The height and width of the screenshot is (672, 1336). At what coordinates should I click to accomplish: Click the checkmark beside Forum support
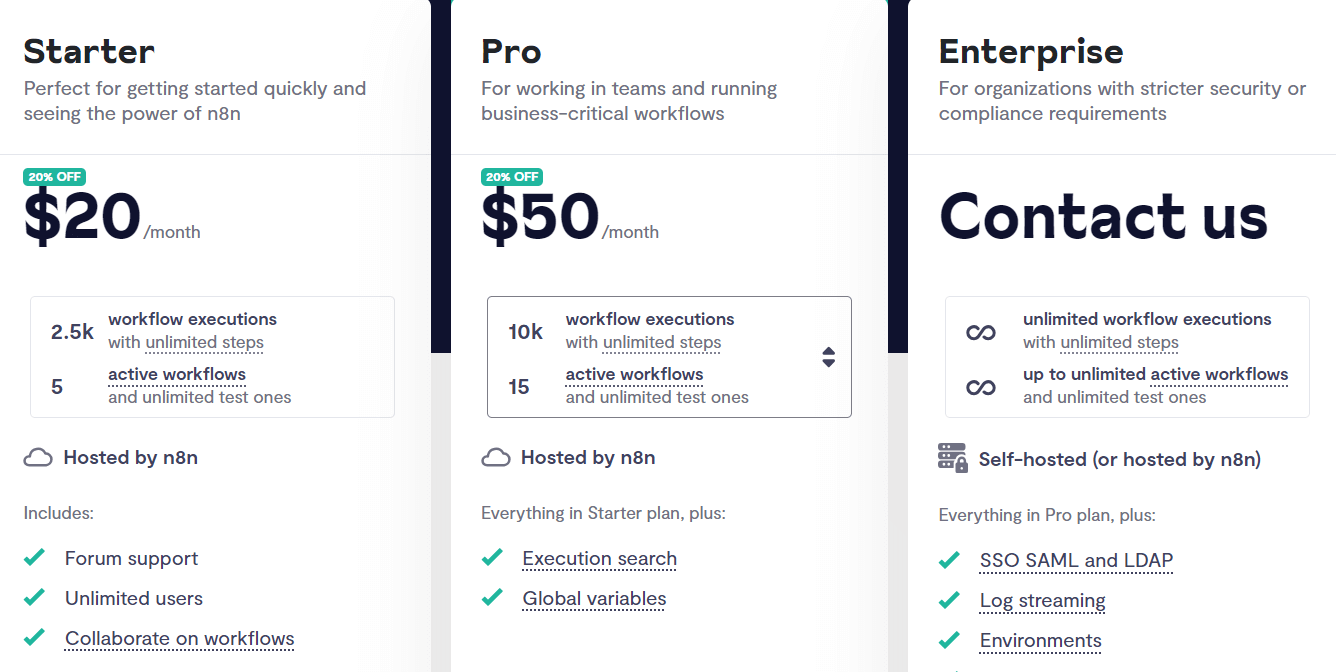tap(35, 558)
